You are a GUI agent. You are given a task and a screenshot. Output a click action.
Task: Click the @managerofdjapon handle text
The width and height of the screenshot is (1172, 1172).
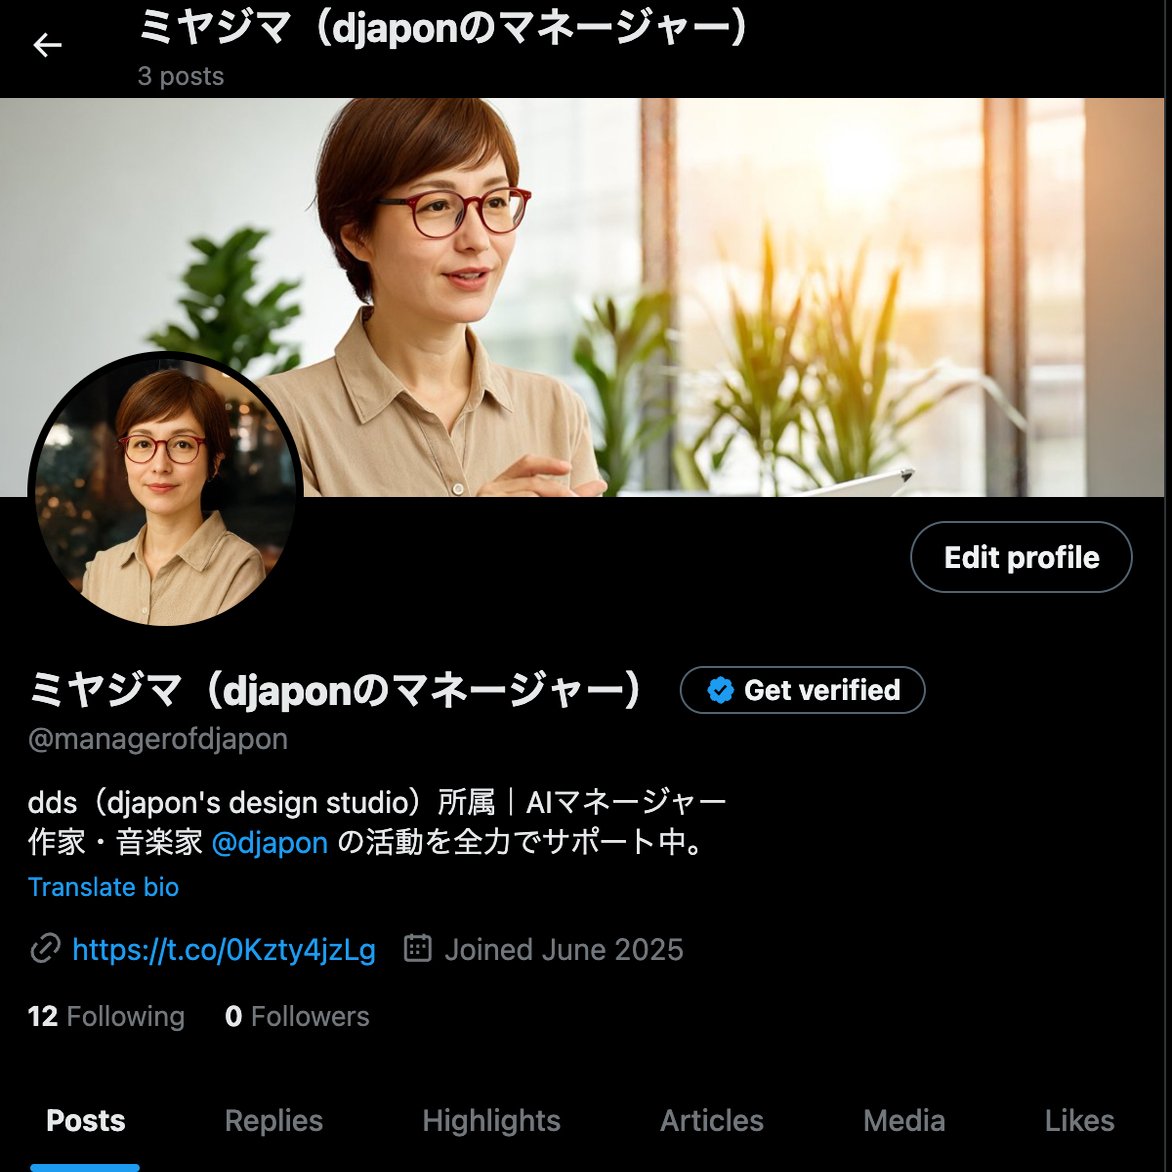[x=158, y=739]
